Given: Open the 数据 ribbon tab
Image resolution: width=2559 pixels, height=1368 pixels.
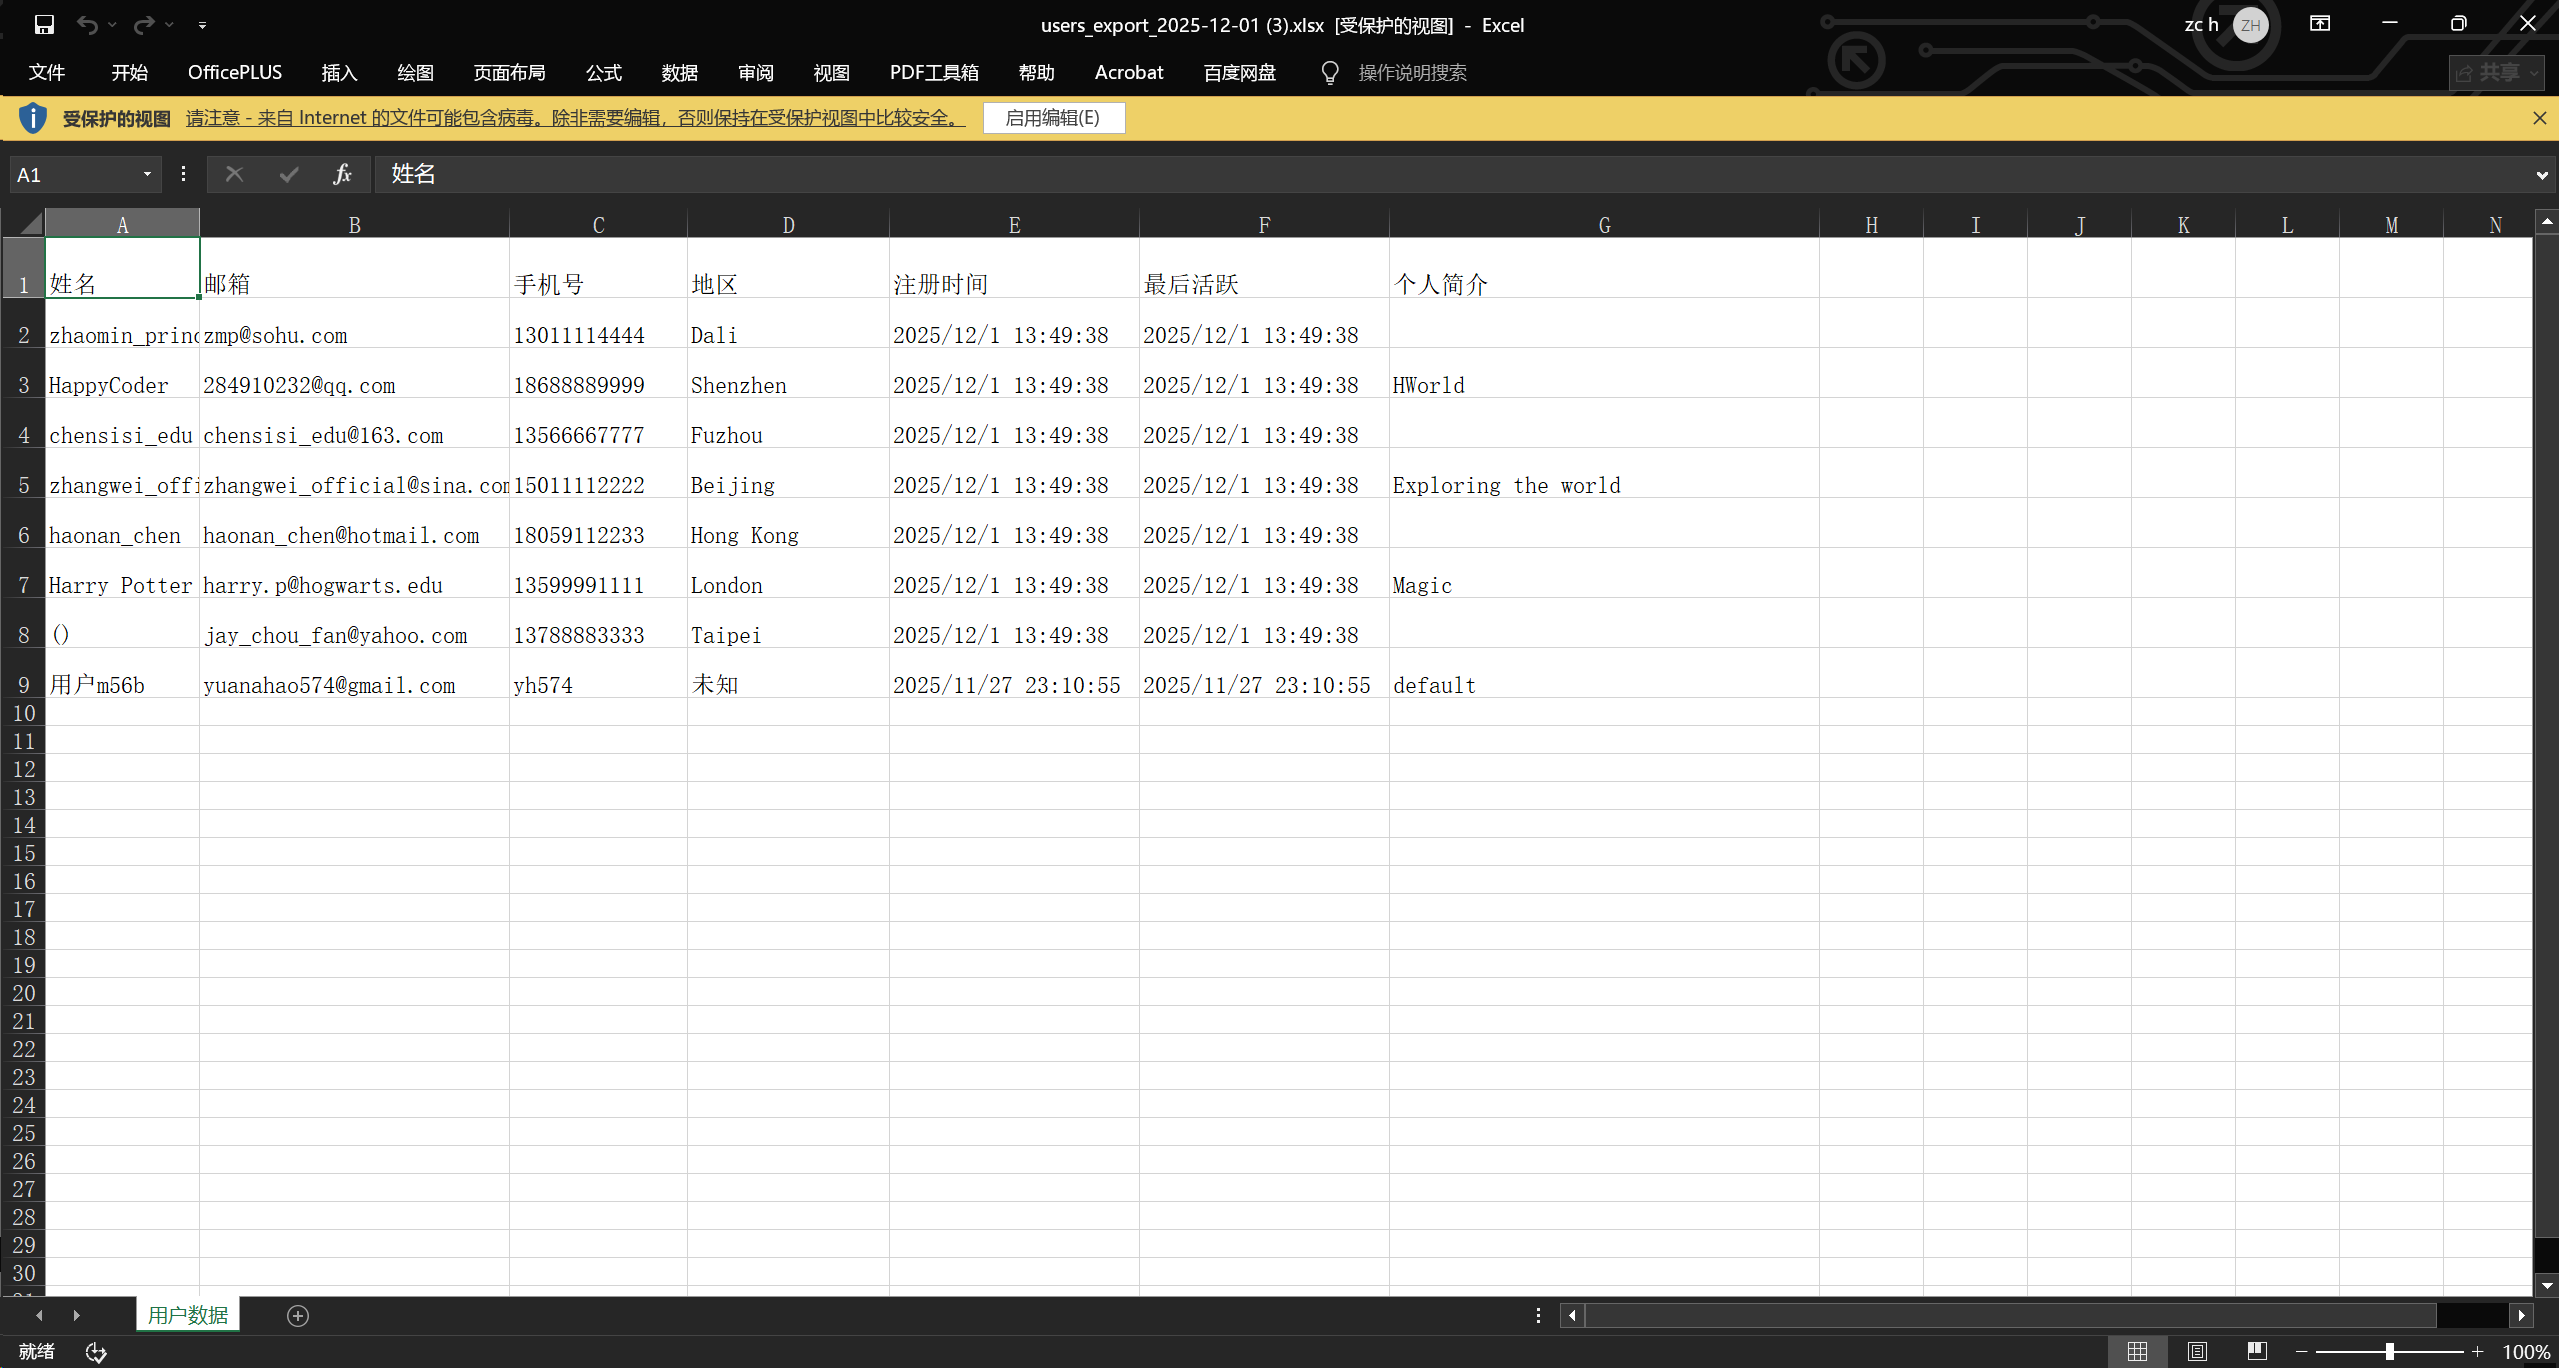Looking at the screenshot, I should pos(679,73).
